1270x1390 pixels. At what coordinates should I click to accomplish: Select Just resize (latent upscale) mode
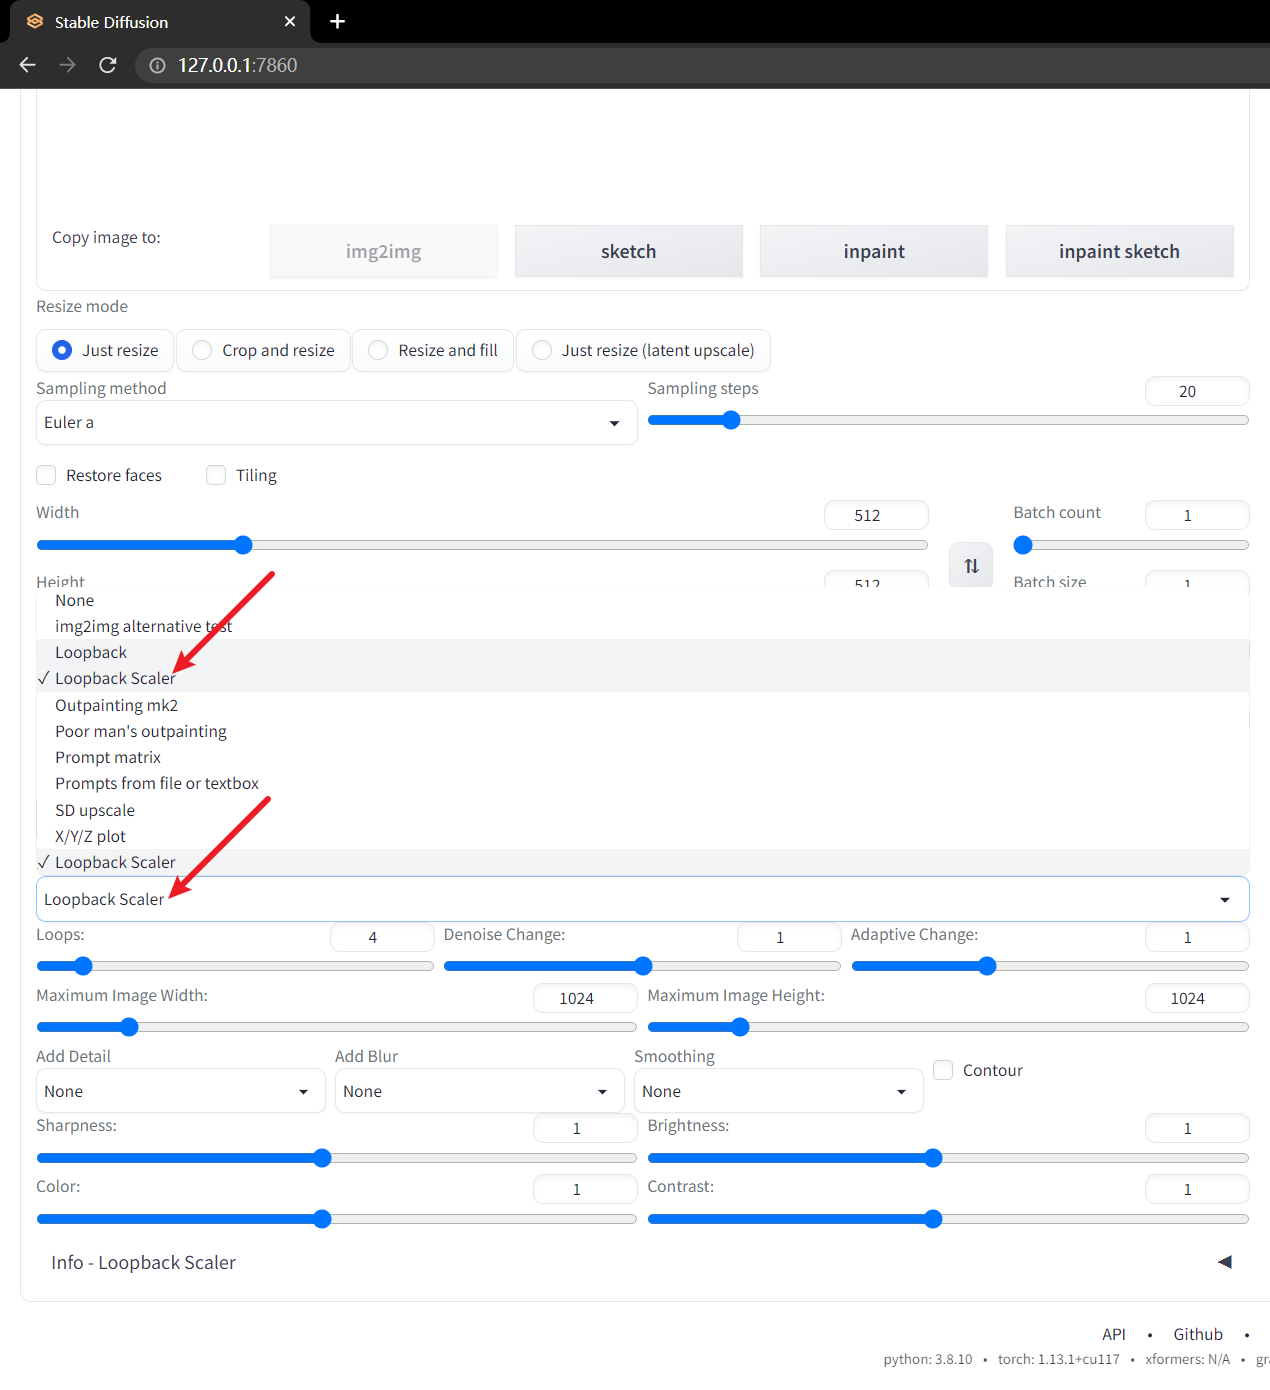(x=643, y=350)
